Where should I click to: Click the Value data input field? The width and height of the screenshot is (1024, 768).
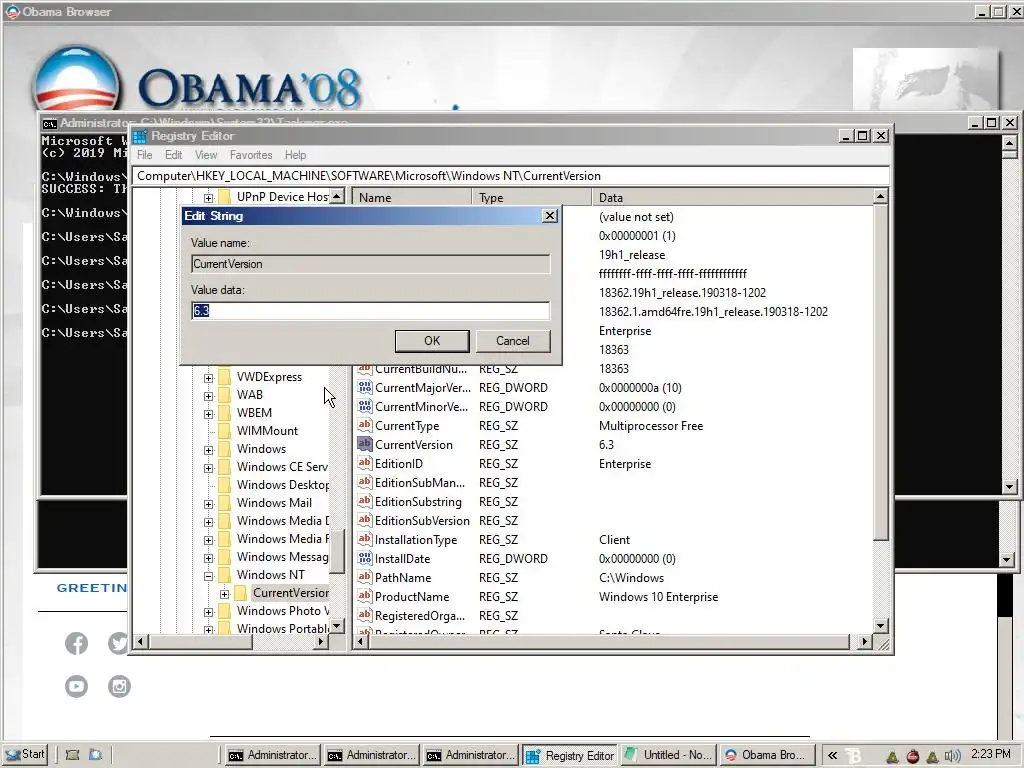point(370,310)
